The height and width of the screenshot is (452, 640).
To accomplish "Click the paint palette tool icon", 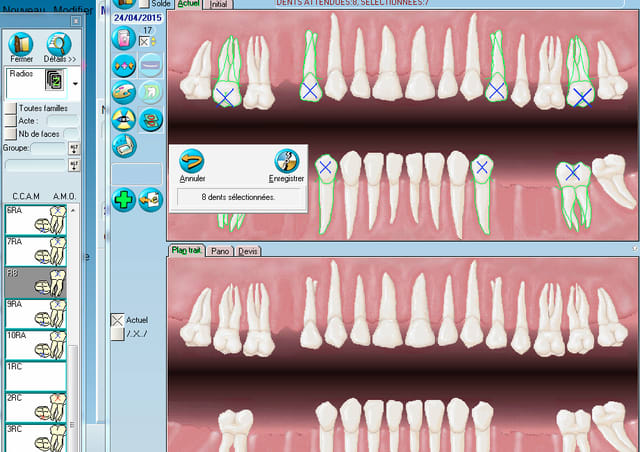I will coord(124,93).
